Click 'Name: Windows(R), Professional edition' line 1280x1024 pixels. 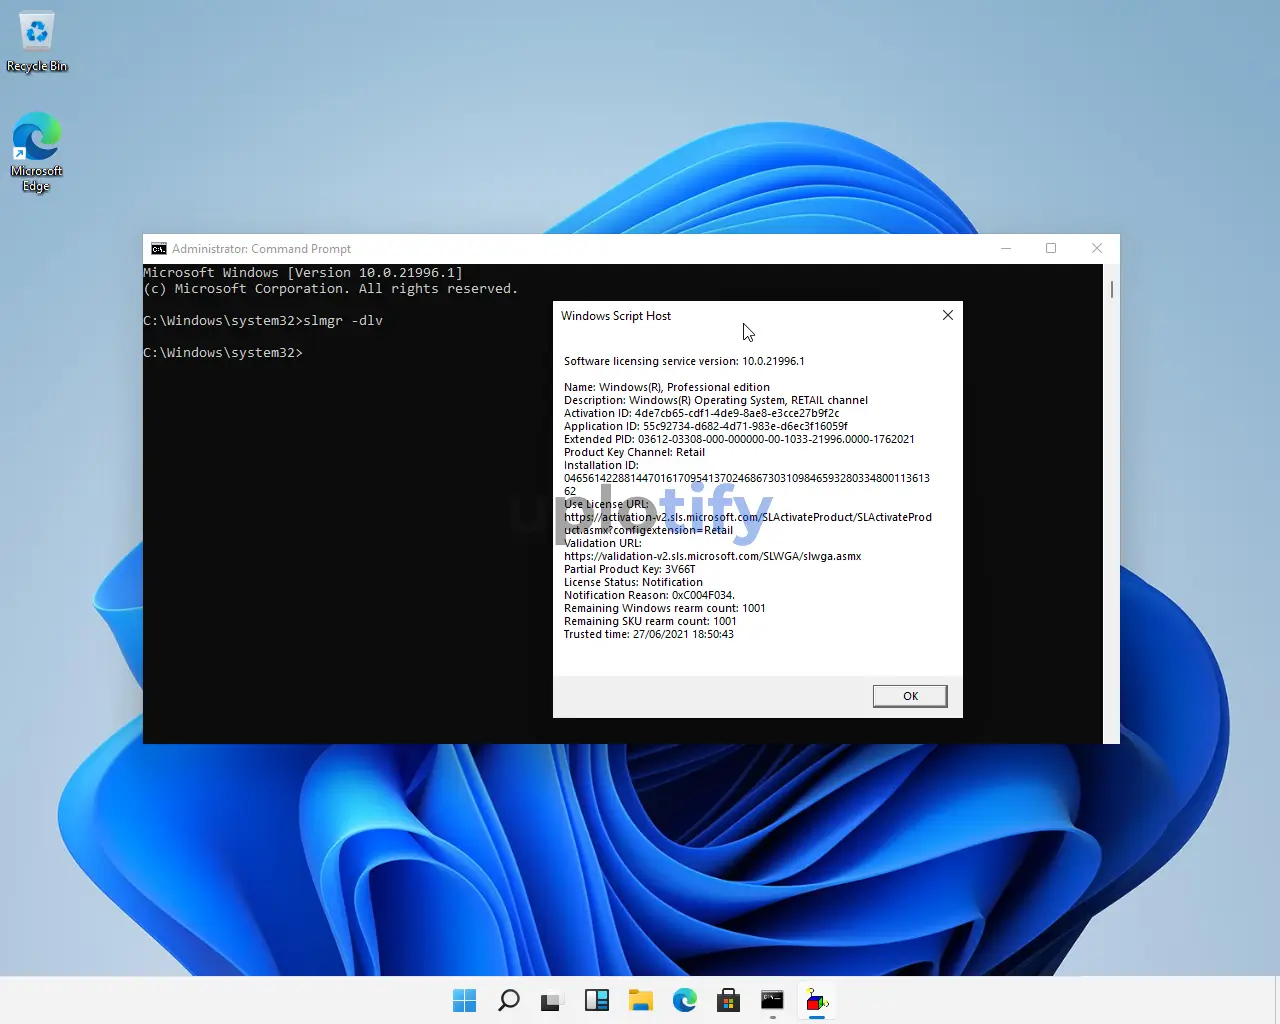[x=667, y=387]
